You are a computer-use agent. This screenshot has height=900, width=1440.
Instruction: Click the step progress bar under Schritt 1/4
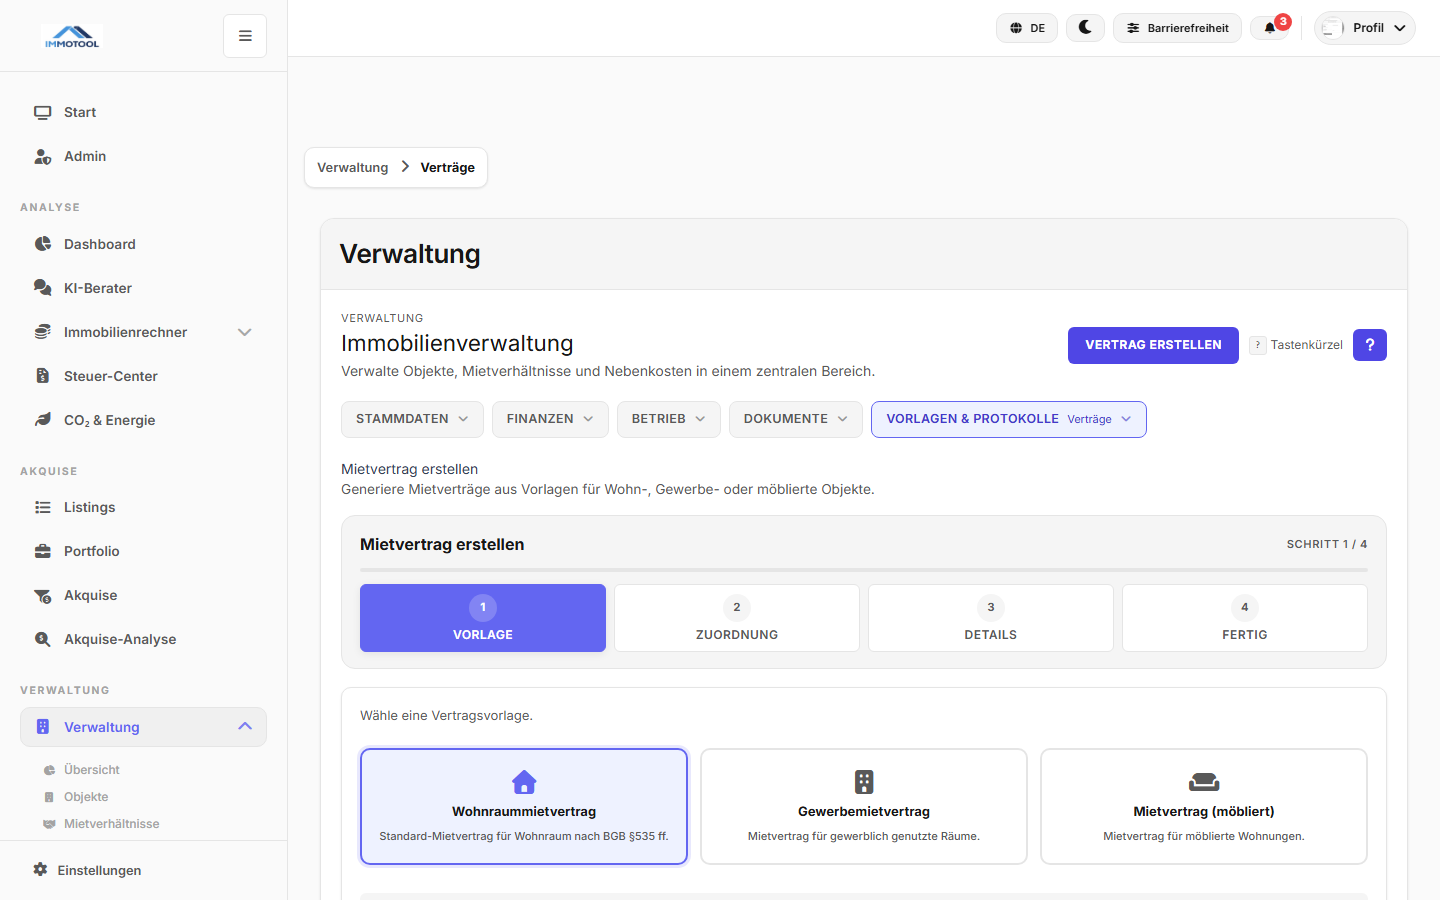click(863, 570)
